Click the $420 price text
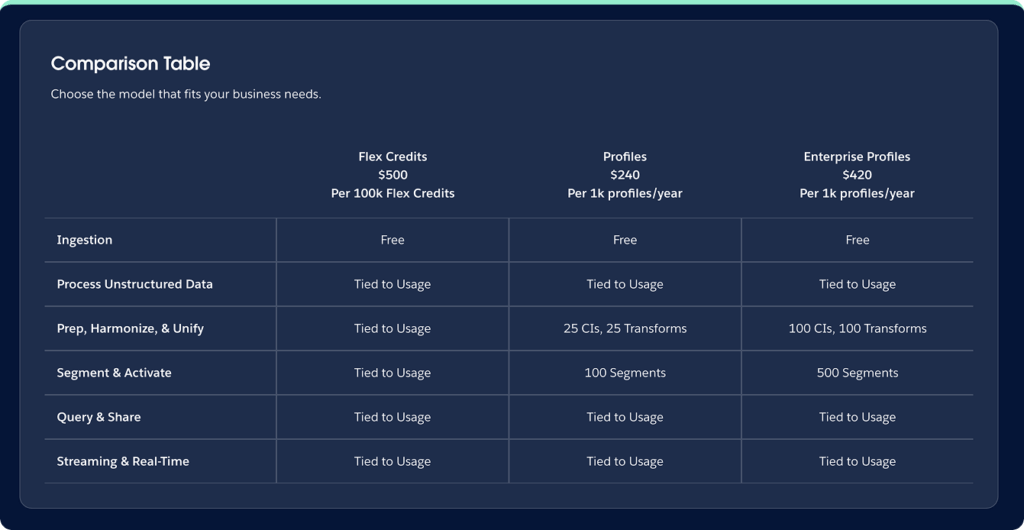 [x=857, y=175]
